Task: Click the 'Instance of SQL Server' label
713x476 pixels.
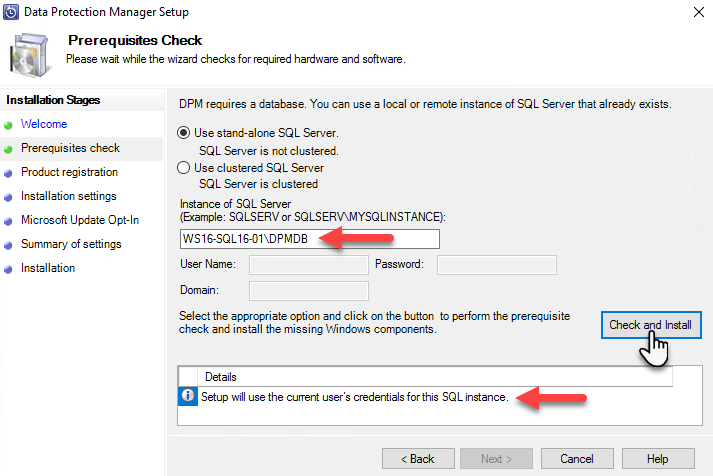Action: [235, 204]
